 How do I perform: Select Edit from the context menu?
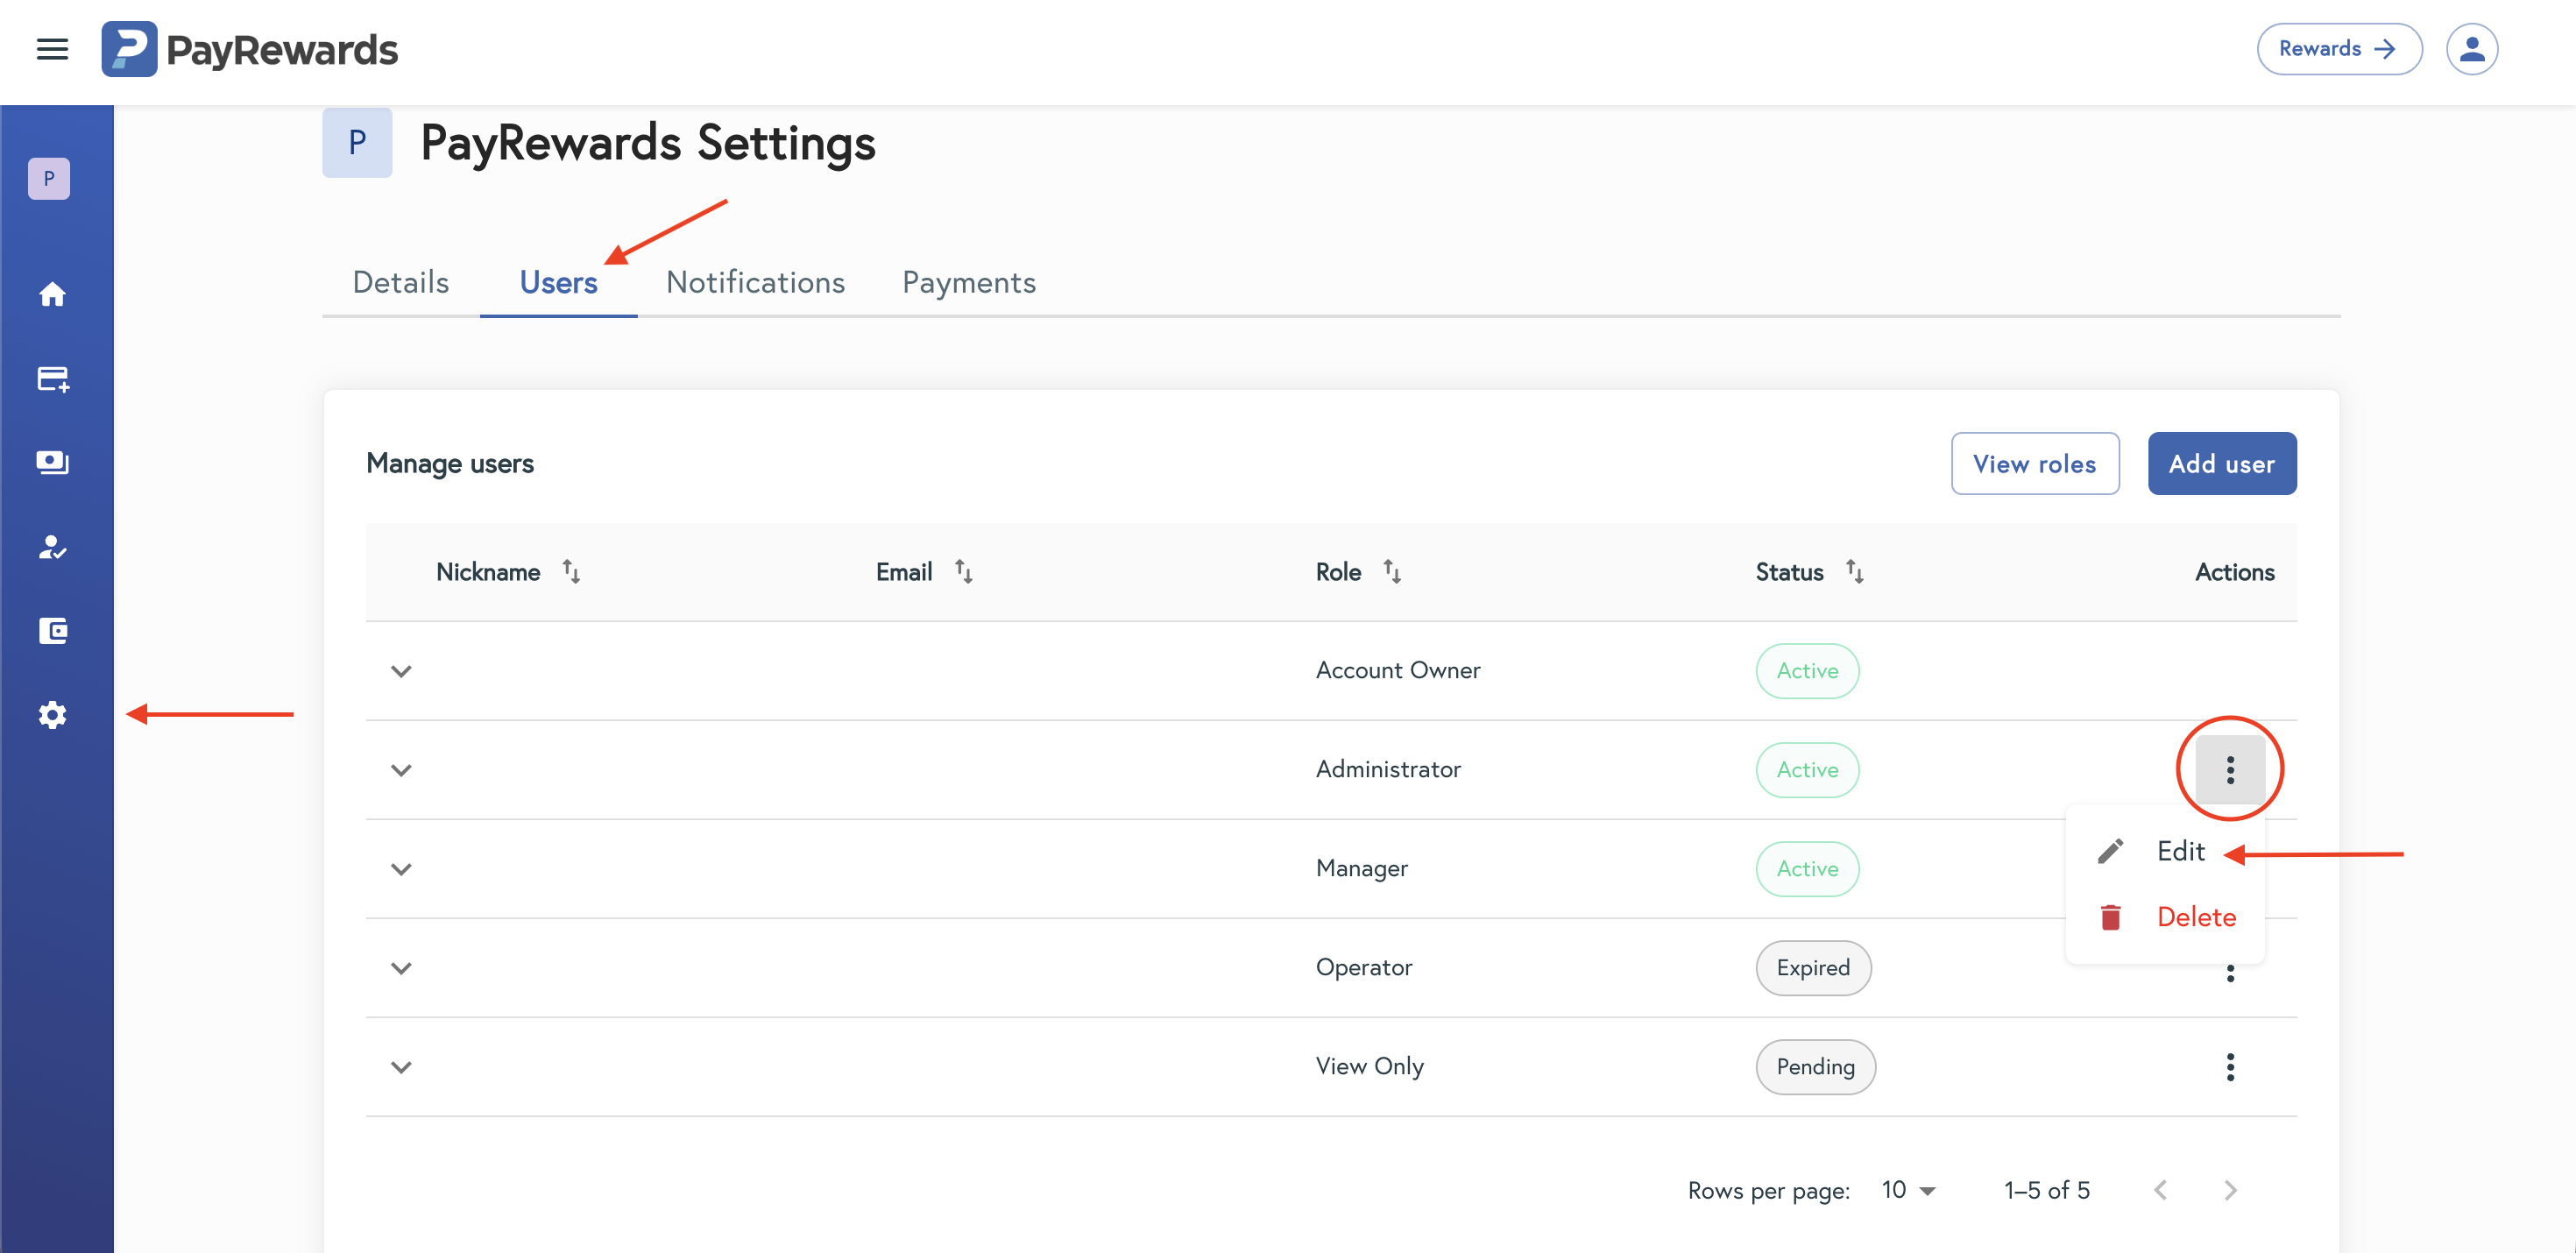pyautogui.click(x=2179, y=852)
